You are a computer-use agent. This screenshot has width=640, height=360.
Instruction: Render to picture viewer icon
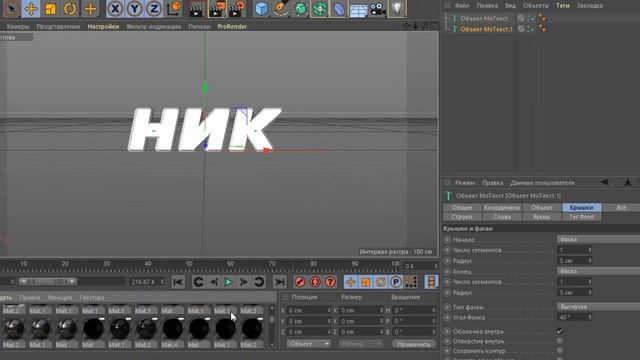[217, 9]
